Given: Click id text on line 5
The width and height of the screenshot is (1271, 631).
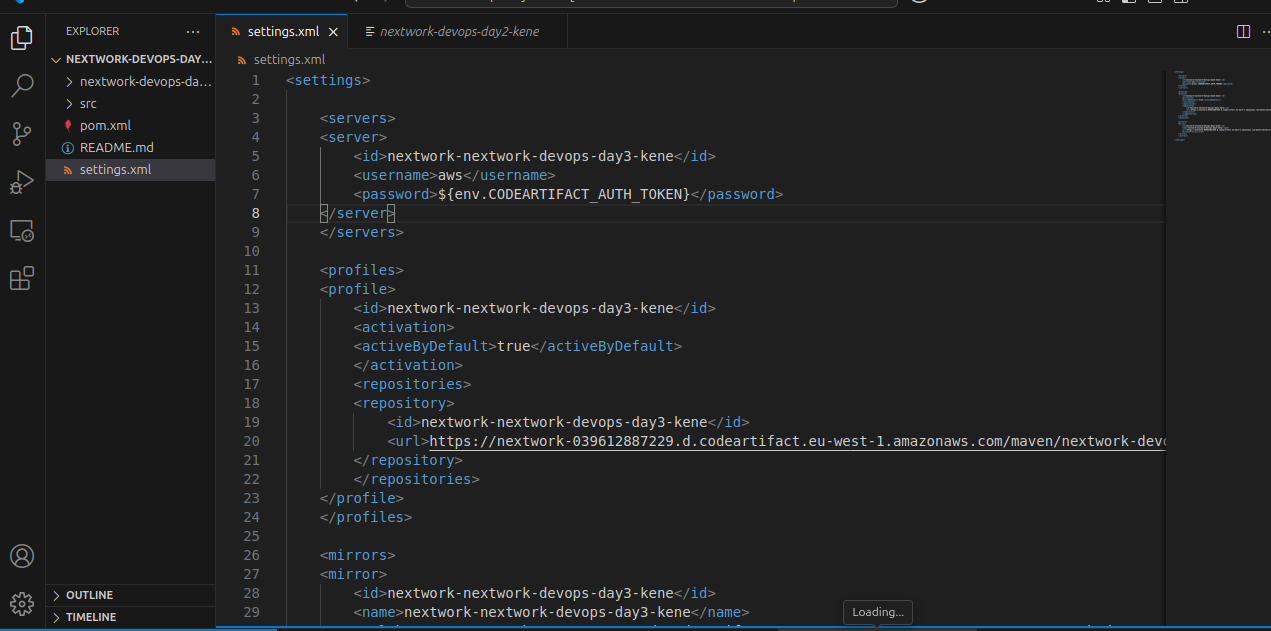Looking at the screenshot, I should click(530, 156).
